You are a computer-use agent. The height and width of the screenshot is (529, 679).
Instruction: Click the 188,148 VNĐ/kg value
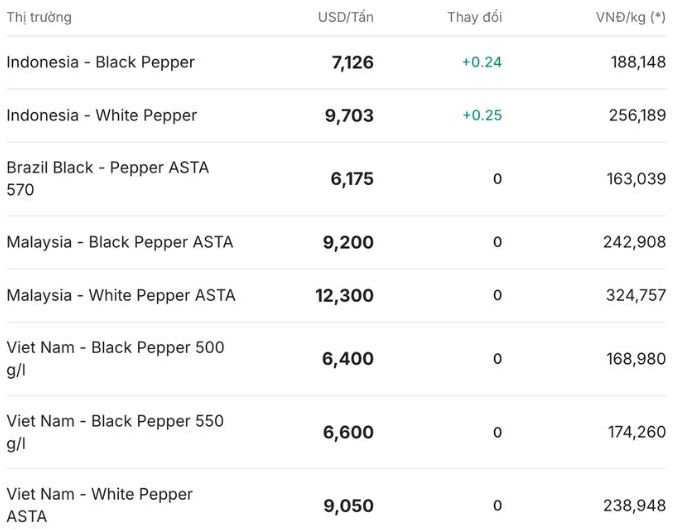[638, 62]
